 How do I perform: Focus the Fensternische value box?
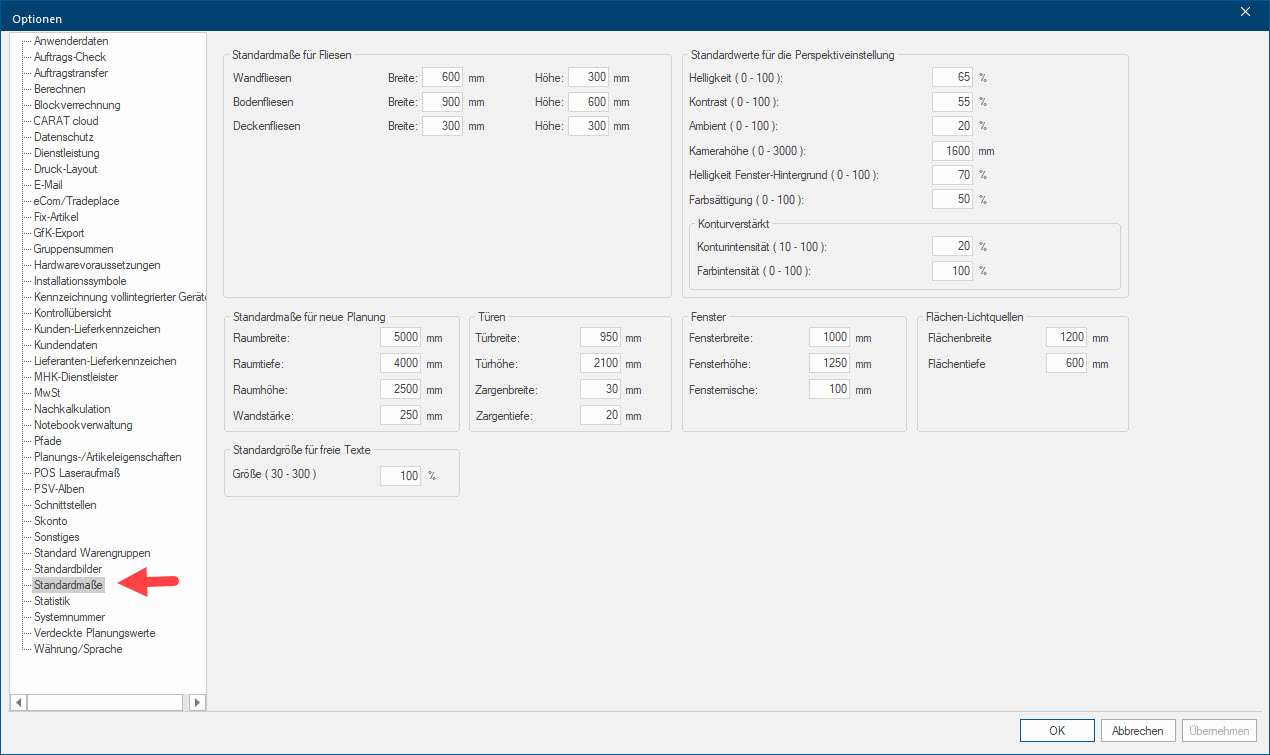point(829,390)
